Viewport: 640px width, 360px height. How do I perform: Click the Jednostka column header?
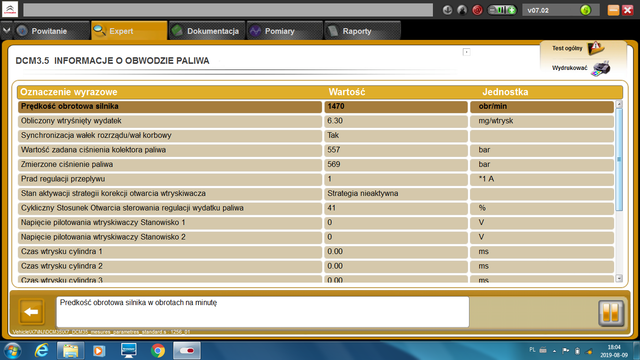coord(505,92)
